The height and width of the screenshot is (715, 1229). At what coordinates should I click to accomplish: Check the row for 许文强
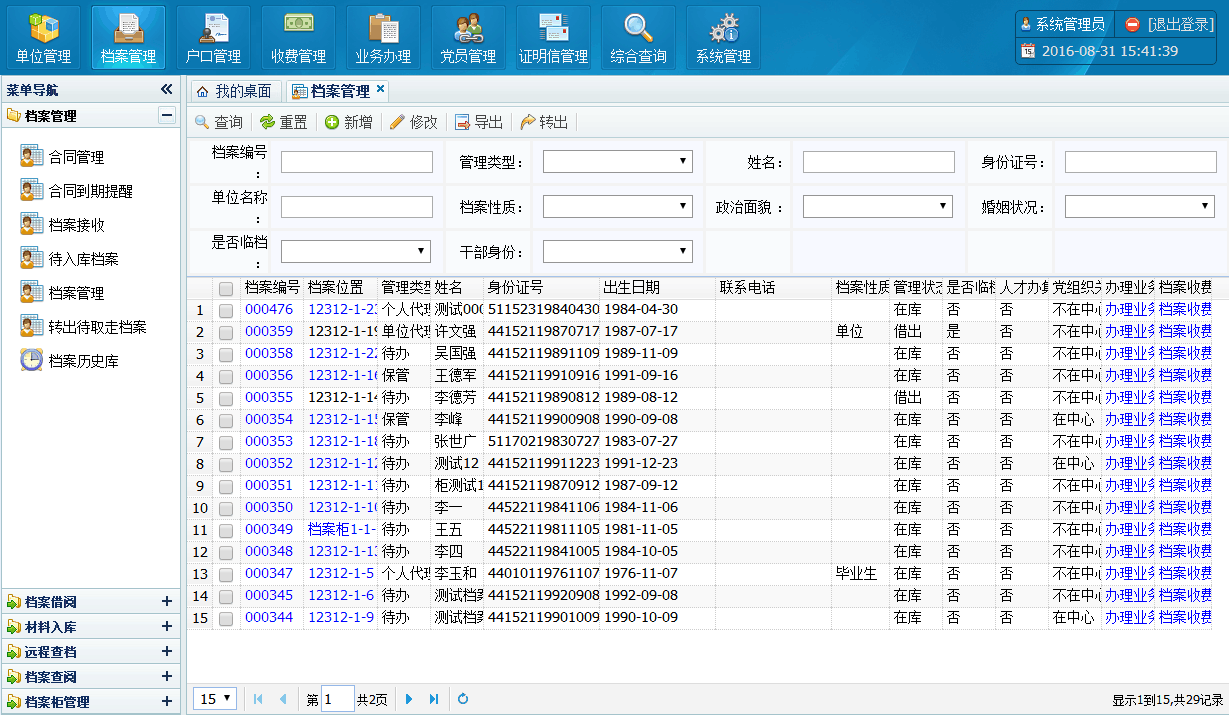[226, 332]
